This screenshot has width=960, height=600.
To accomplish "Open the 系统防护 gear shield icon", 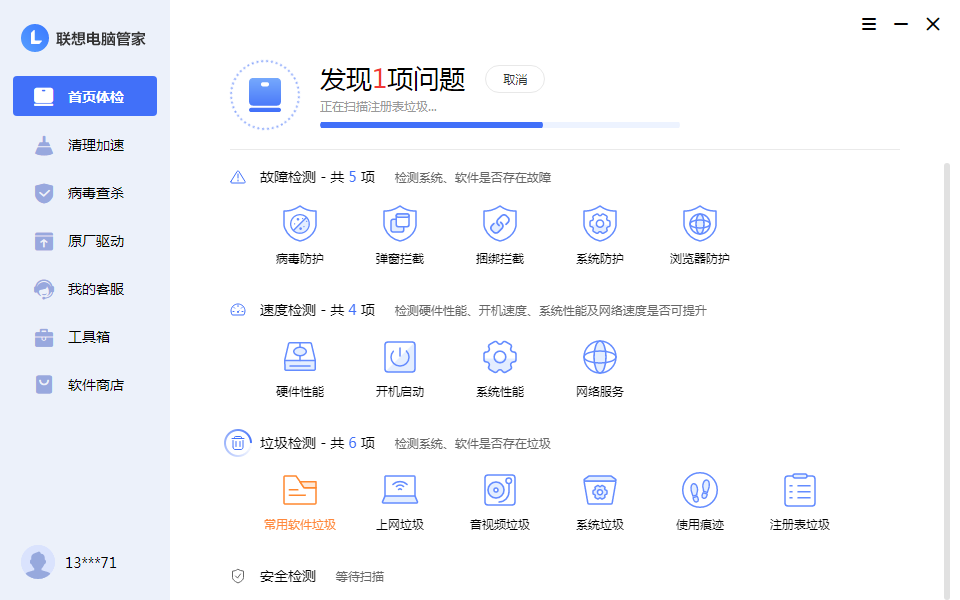I will click(600, 223).
